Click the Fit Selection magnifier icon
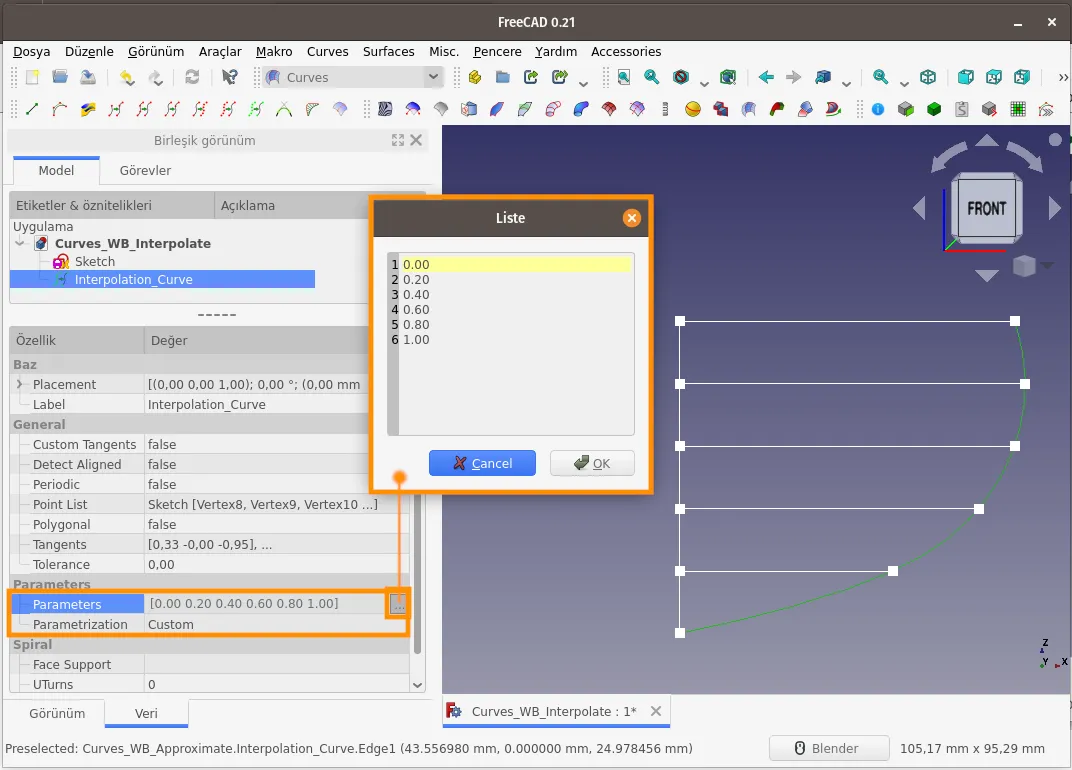The height and width of the screenshot is (770, 1072). (x=652, y=77)
